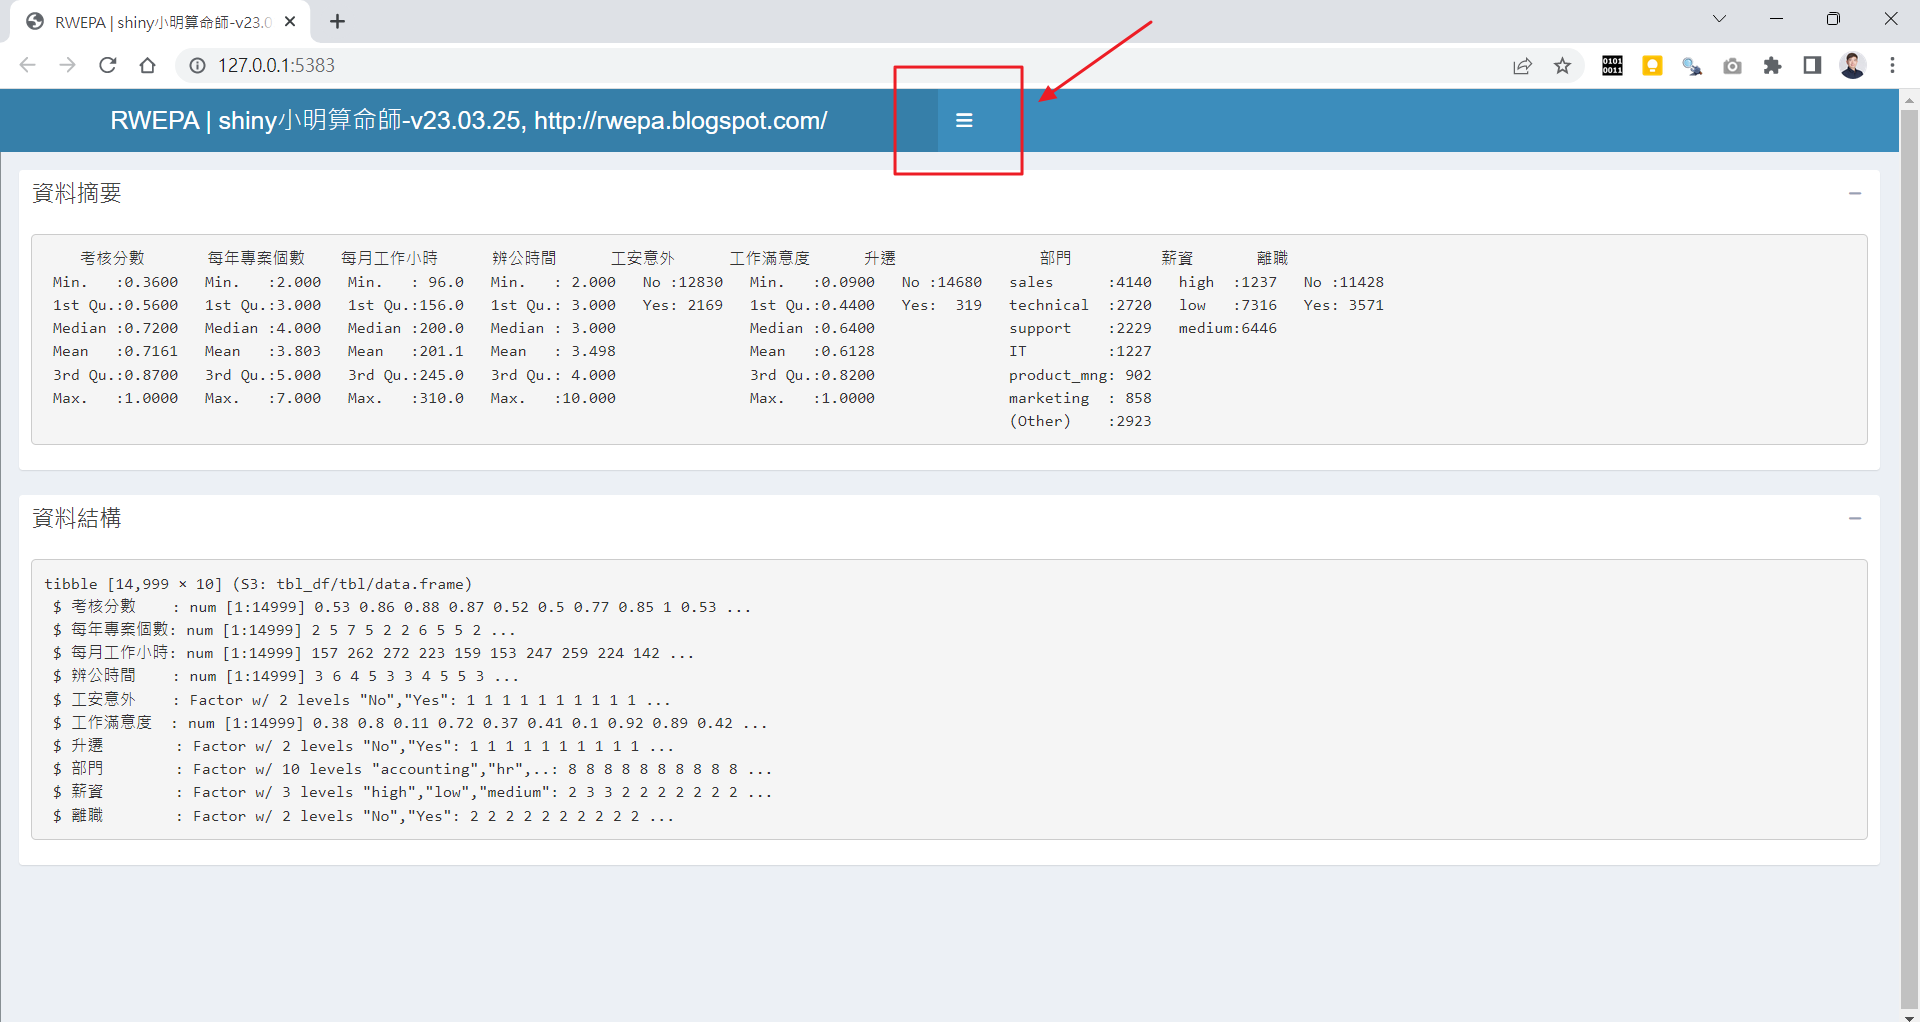Screen dimensions: 1920x1022
Task: Open the Chrome three-dot menu
Action: point(1892,66)
